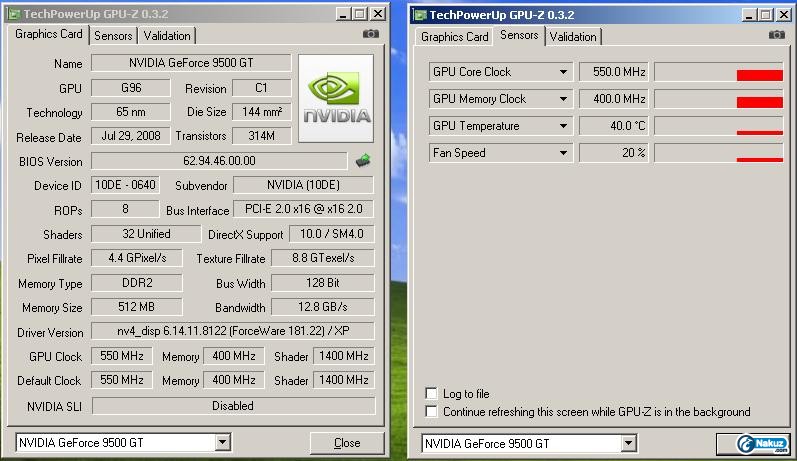Screen dimensions: 797x461
Task: Click the Bus Interface field PCI-E 2.0 x16
Action: tap(303, 209)
